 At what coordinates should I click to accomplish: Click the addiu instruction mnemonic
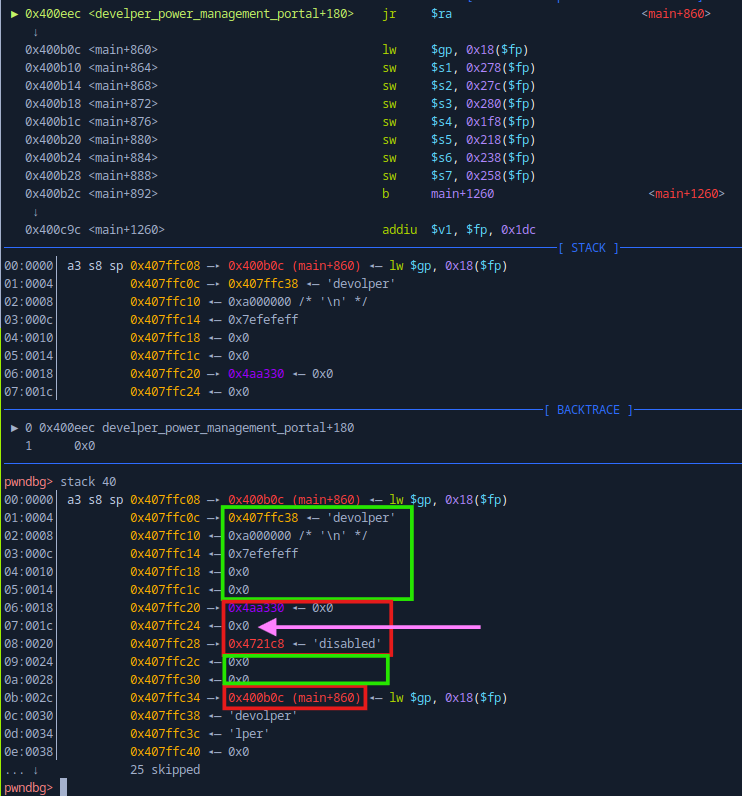(399, 230)
